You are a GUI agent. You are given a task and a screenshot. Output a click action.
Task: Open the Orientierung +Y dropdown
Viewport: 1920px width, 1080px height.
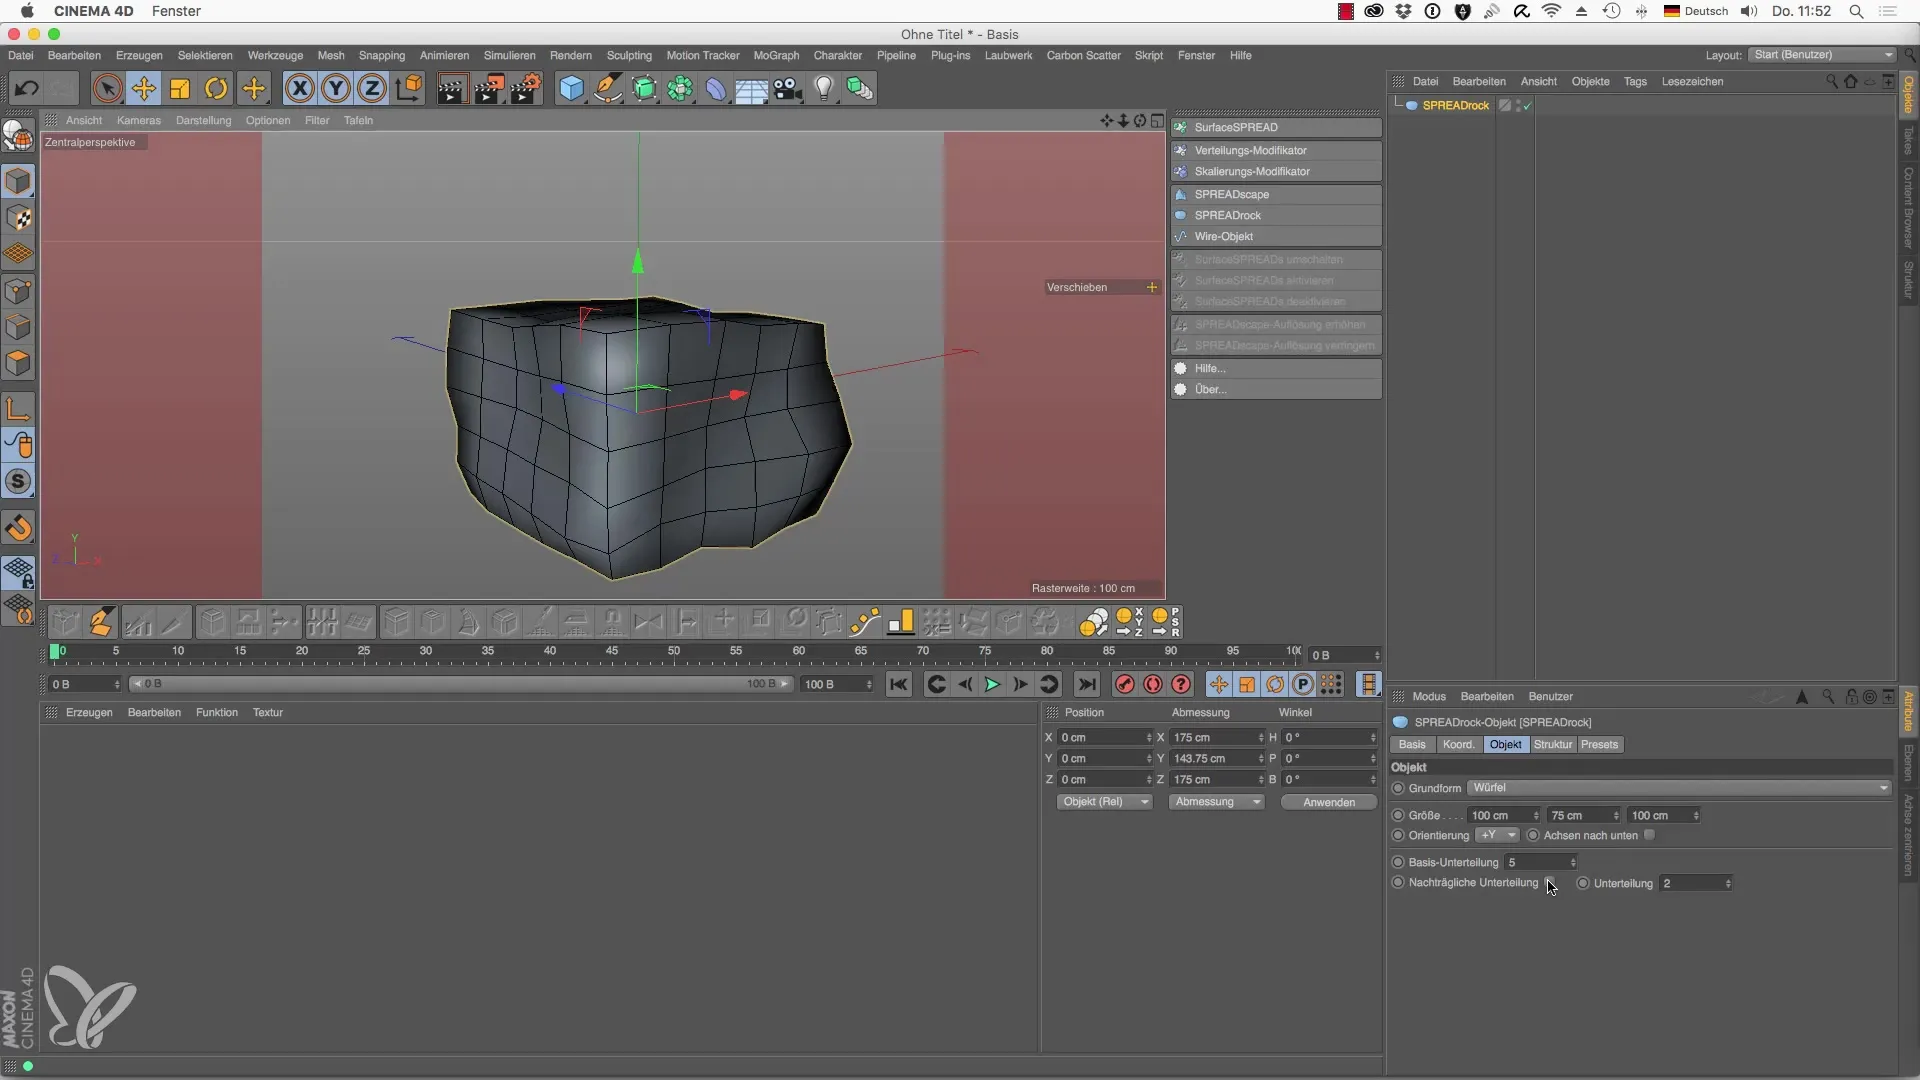coord(1497,835)
